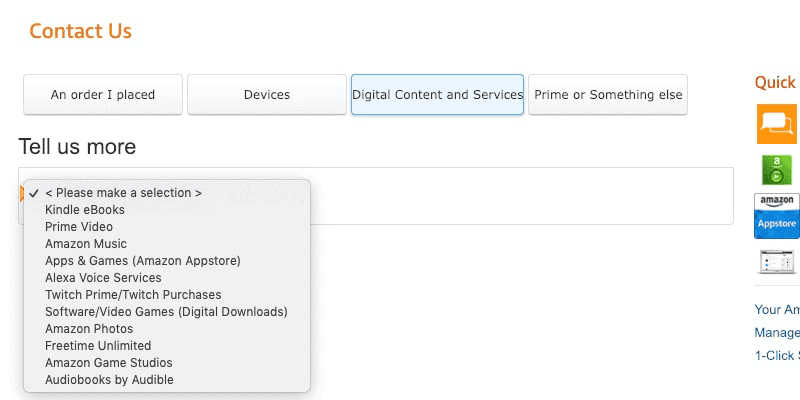800x400 pixels.
Task: Choose Apps & Games (Amazon Appstore)
Action: pyautogui.click(x=167, y=261)
